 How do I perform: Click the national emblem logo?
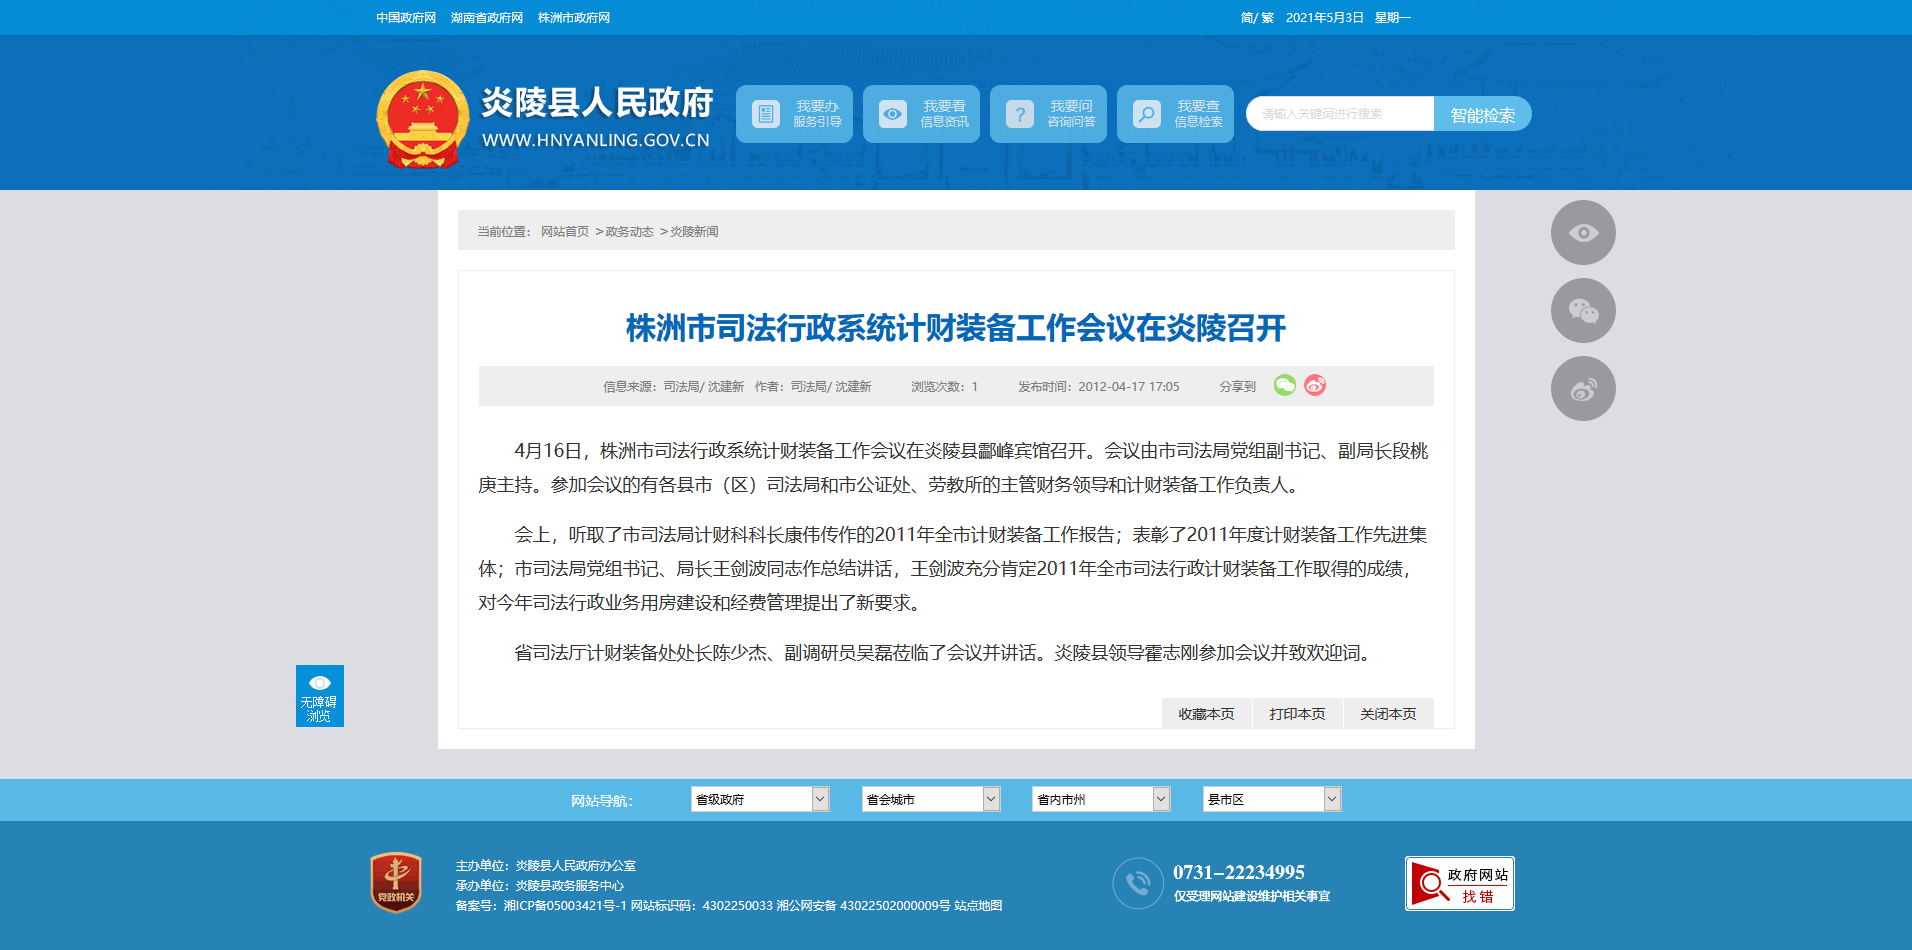point(423,119)
